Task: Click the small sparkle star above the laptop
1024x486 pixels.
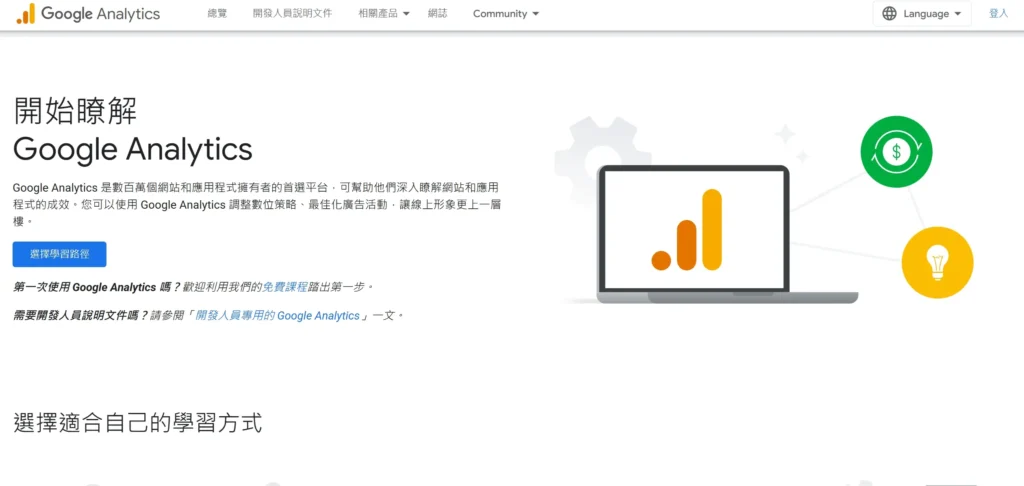Action: coord(784,135)
